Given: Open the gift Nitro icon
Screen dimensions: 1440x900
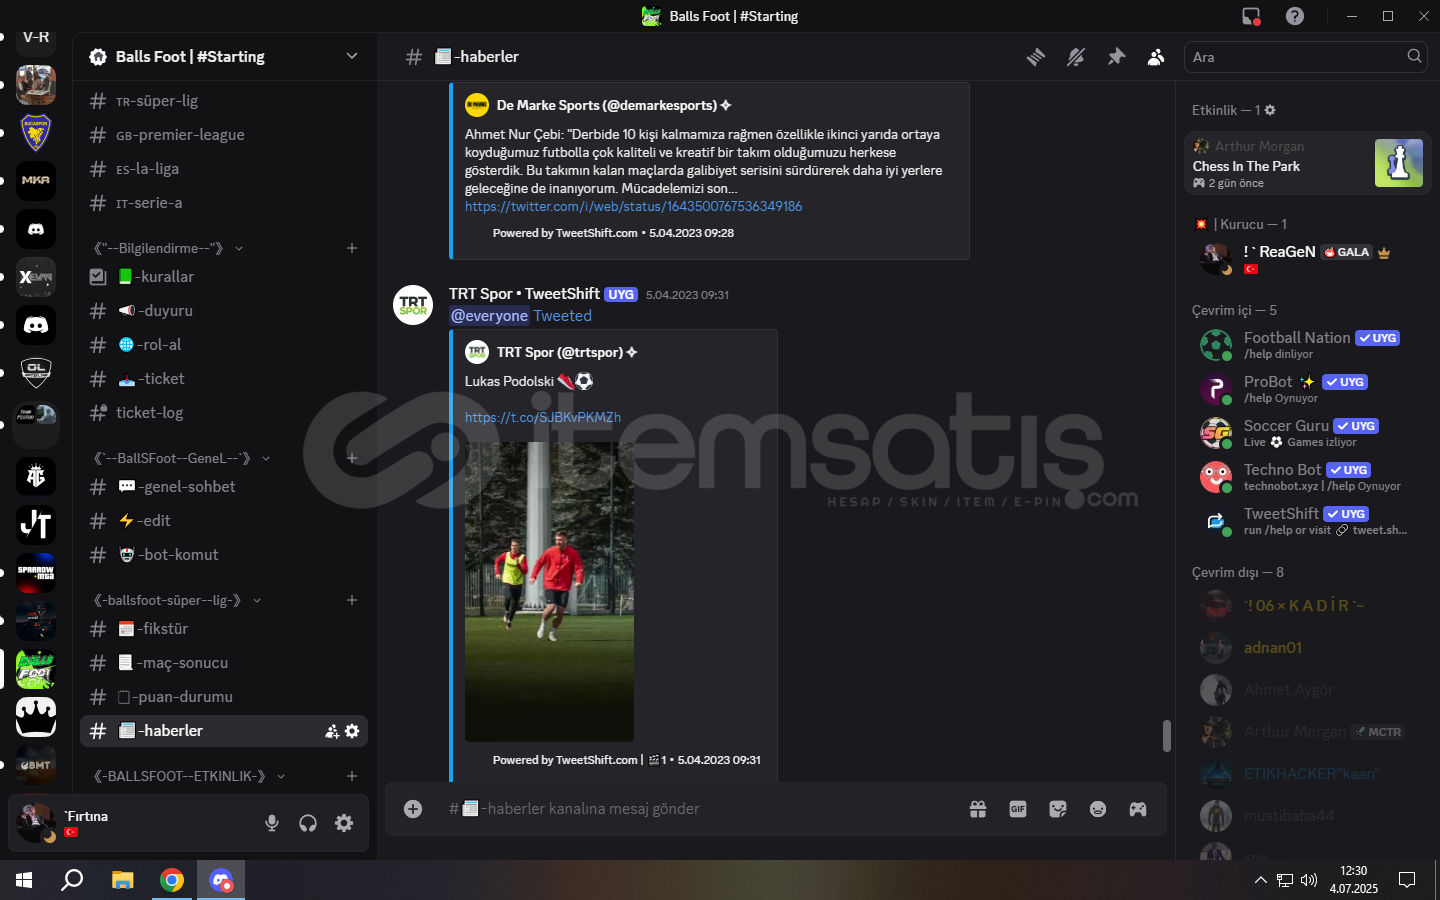Looking at the screenshot, I should [x=978, y=809].
